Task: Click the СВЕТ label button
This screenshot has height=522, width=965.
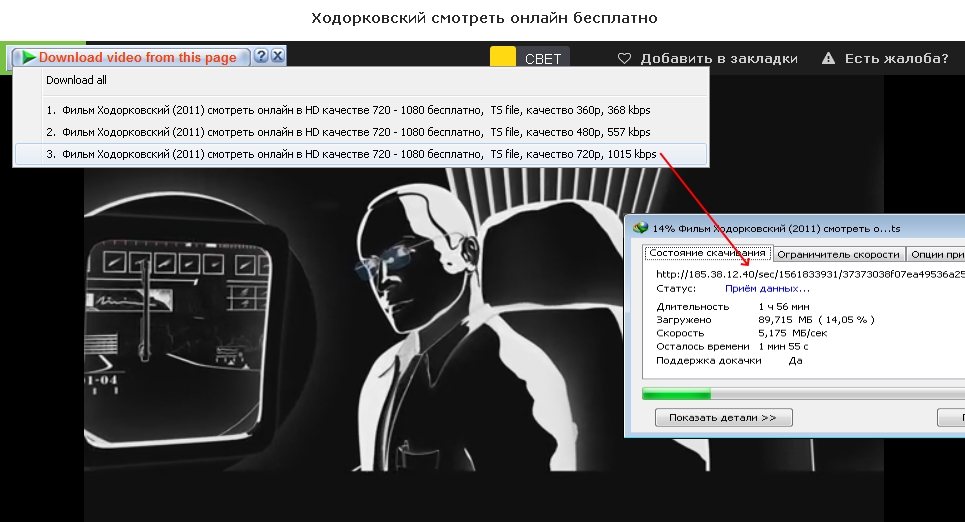Action: click(x=543, y=59)
